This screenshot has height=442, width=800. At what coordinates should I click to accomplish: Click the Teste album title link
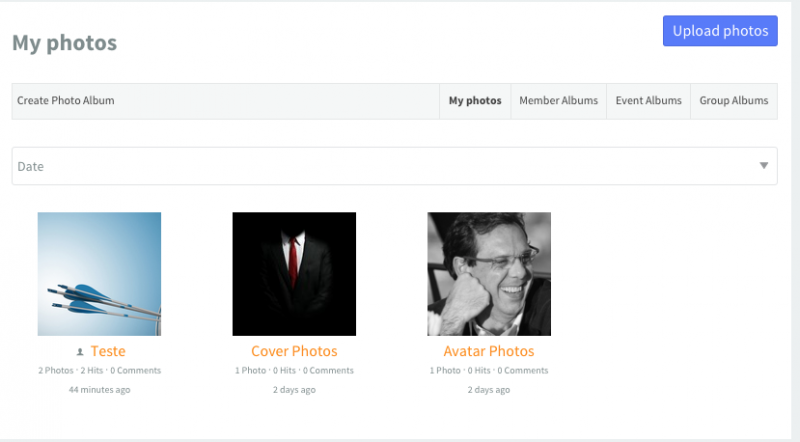[x=108, y=351]
